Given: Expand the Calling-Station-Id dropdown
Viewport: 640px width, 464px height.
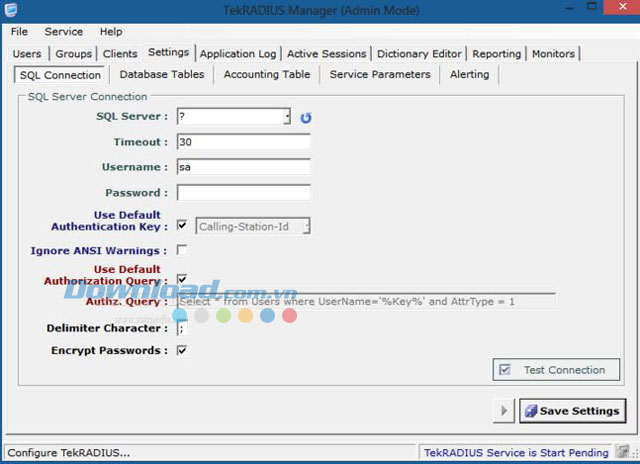Looking at the screenshot, I should 307,226.
